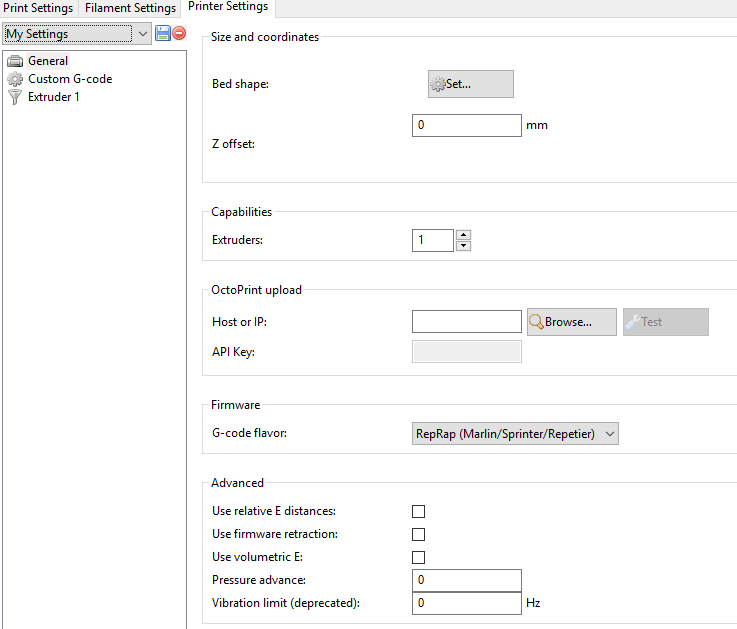
Task: Click the 'Hz' unit next to Vibration limit
Action: pyautogui.click(x=533, y=603)
